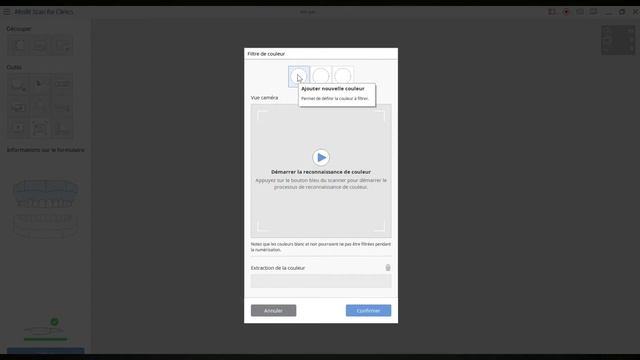Click the 'Ajouter nouvelle couleur' tooltip title
This screenshot has width=640, height=360.
tap(333, 89)
